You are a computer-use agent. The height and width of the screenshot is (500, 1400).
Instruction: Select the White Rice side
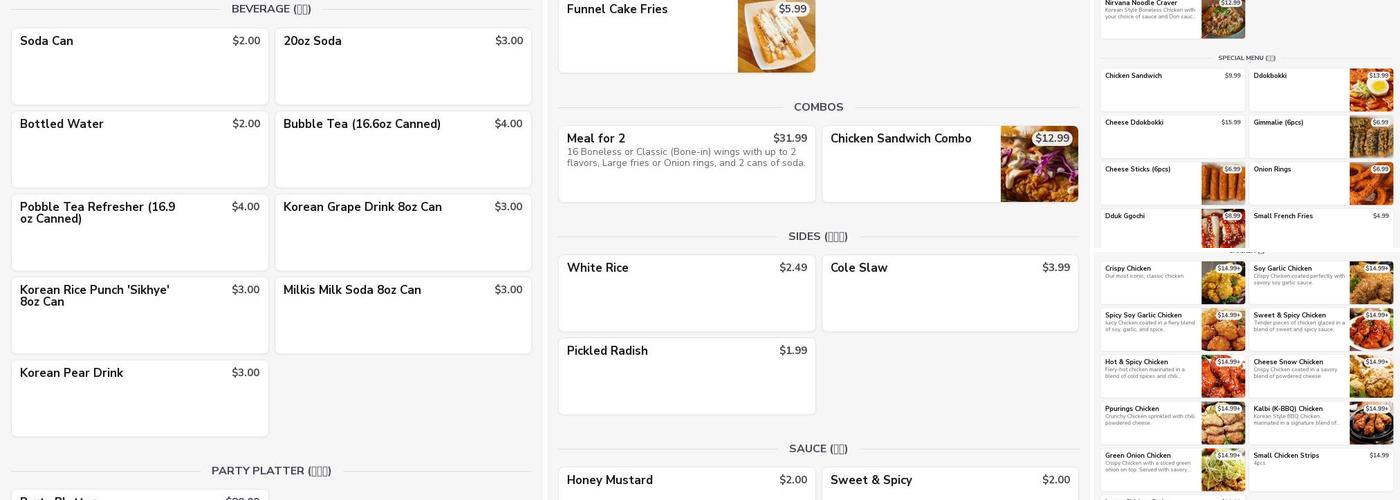click(687, 293)
